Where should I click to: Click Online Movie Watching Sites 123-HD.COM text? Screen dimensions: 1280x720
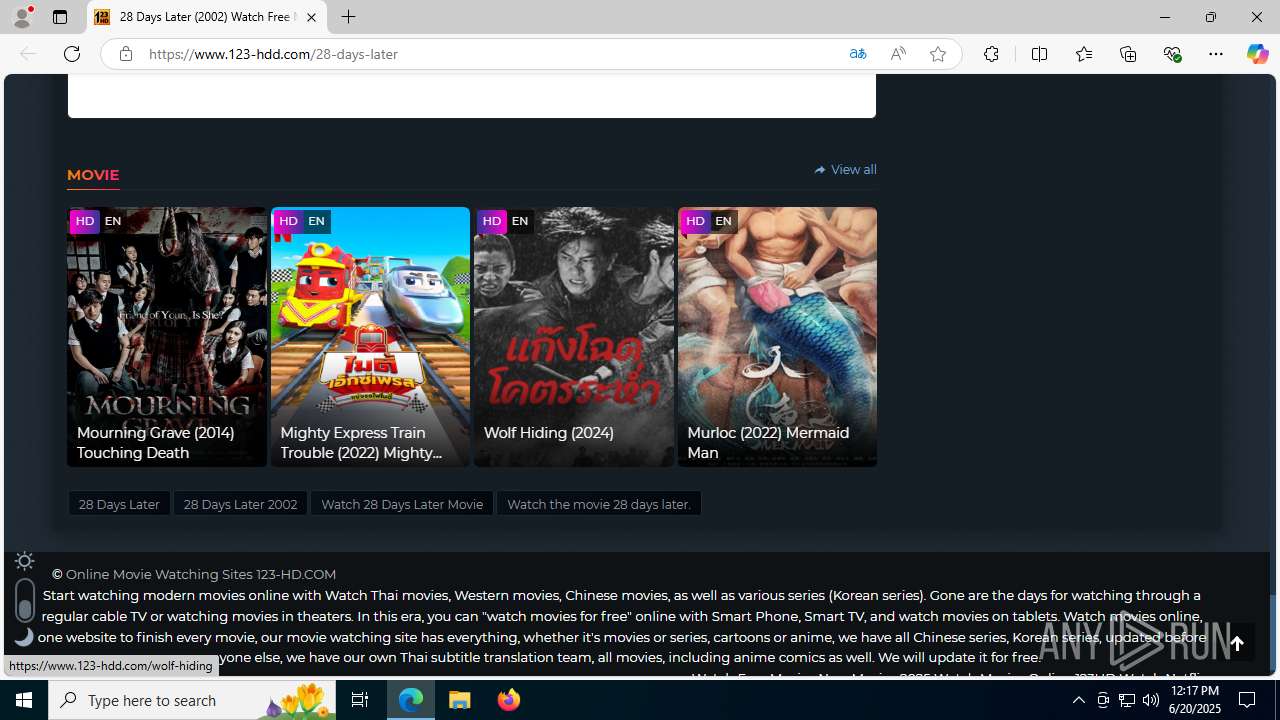point(201,574)
